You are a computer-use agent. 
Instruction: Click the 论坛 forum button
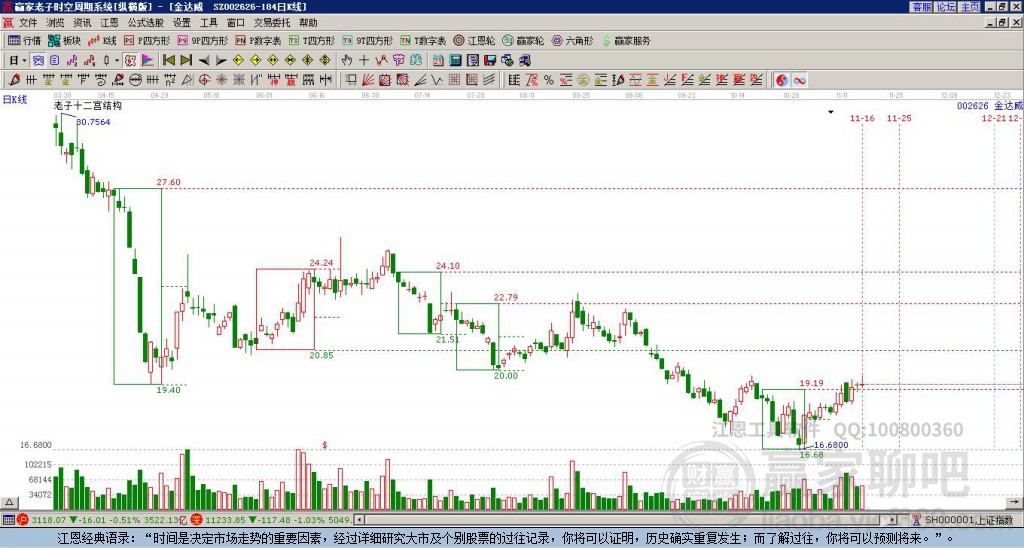(x=945, y=7)
